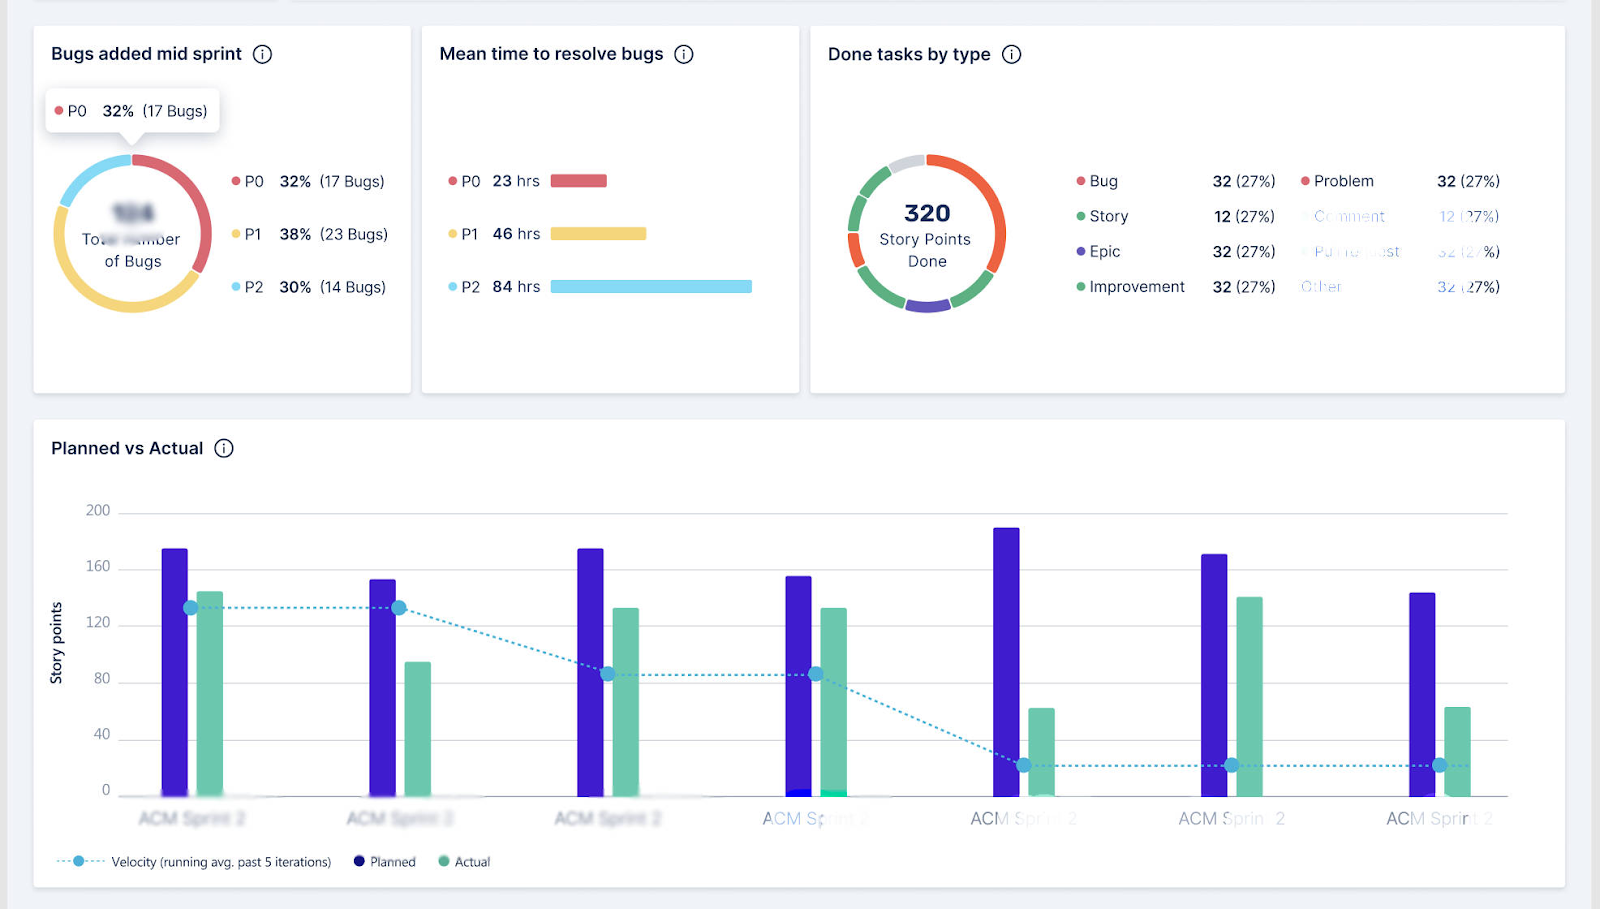
Task: Click the blue P2 84 hrs bar
Action: [651, 287]
